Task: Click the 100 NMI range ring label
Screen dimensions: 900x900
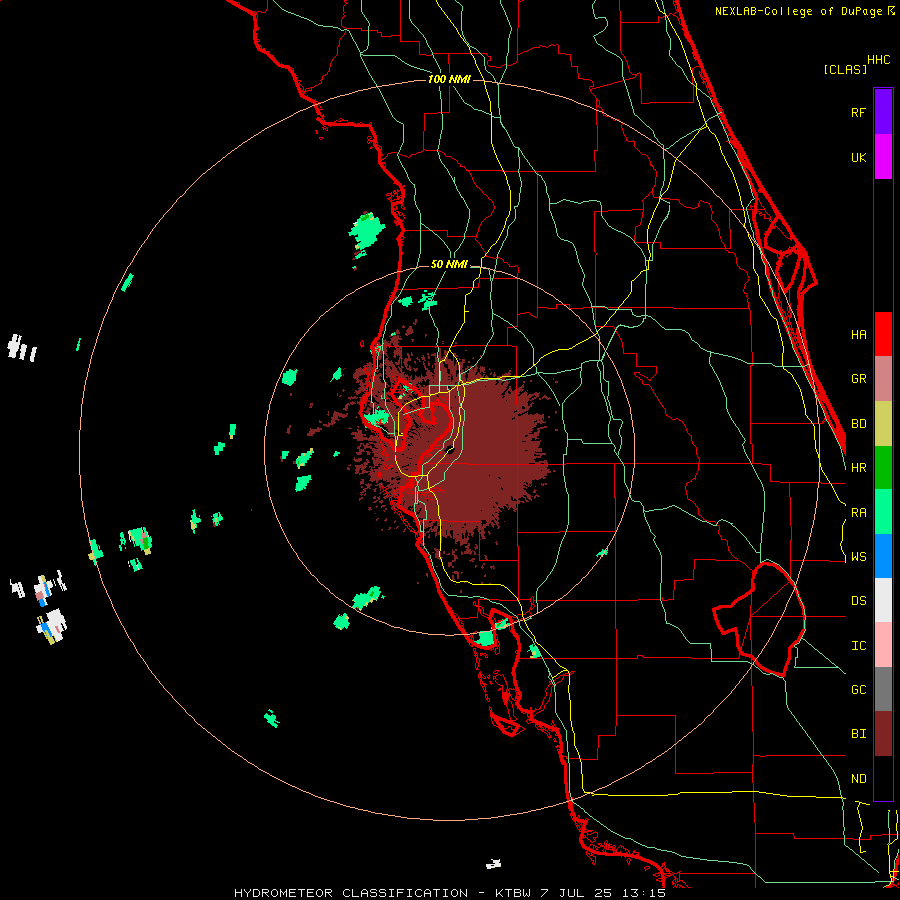Action: (x=449, y=79)
